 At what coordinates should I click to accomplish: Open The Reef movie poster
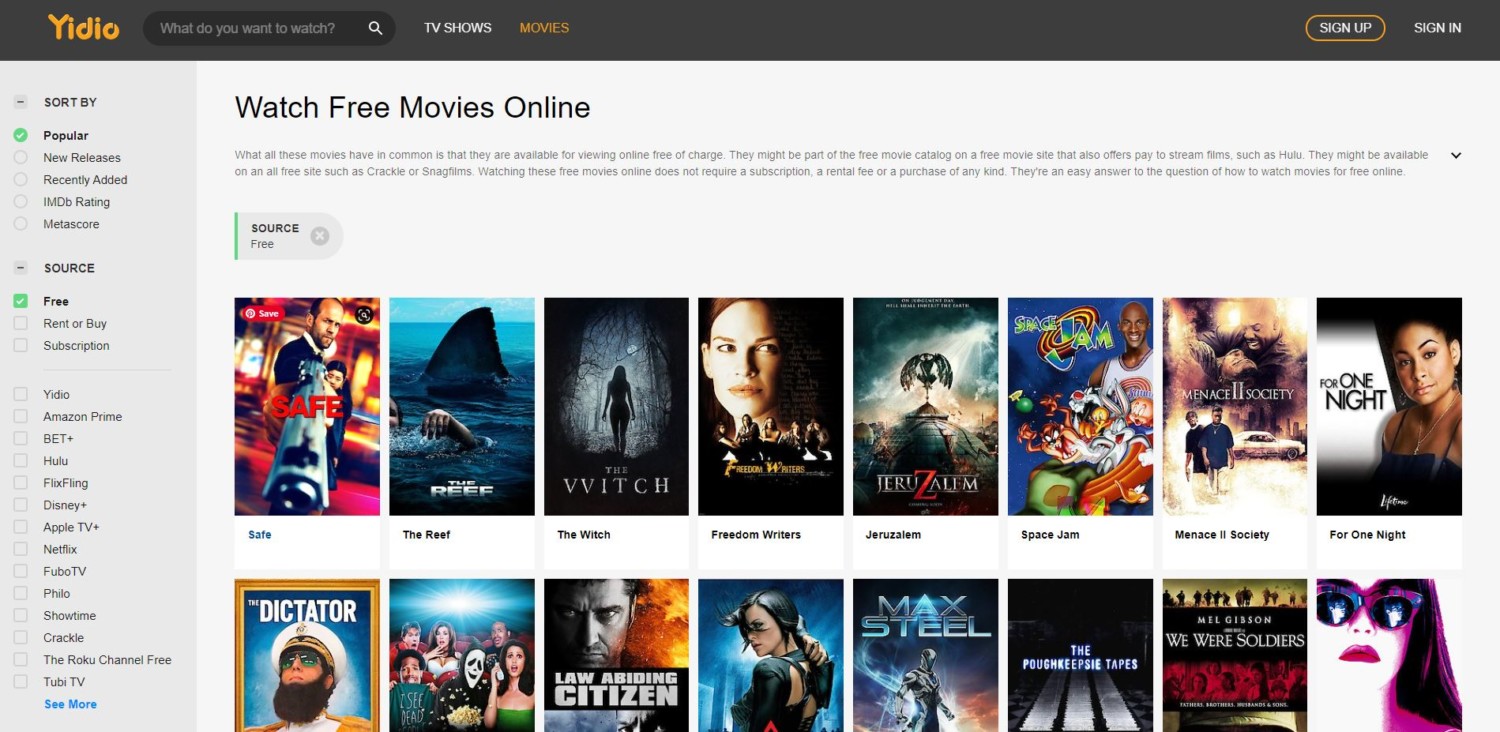462,406
